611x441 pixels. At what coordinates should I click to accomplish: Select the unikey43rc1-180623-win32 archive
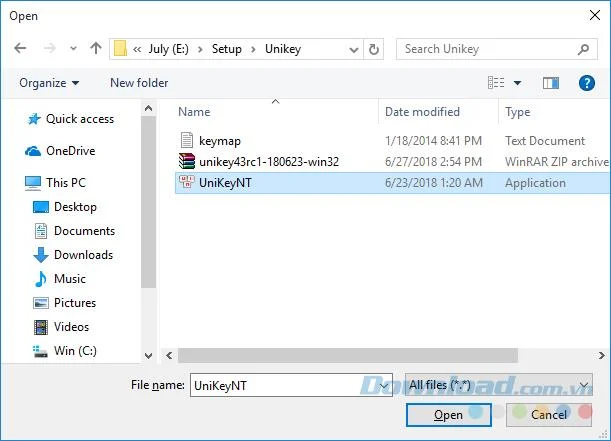pos(269,162)
